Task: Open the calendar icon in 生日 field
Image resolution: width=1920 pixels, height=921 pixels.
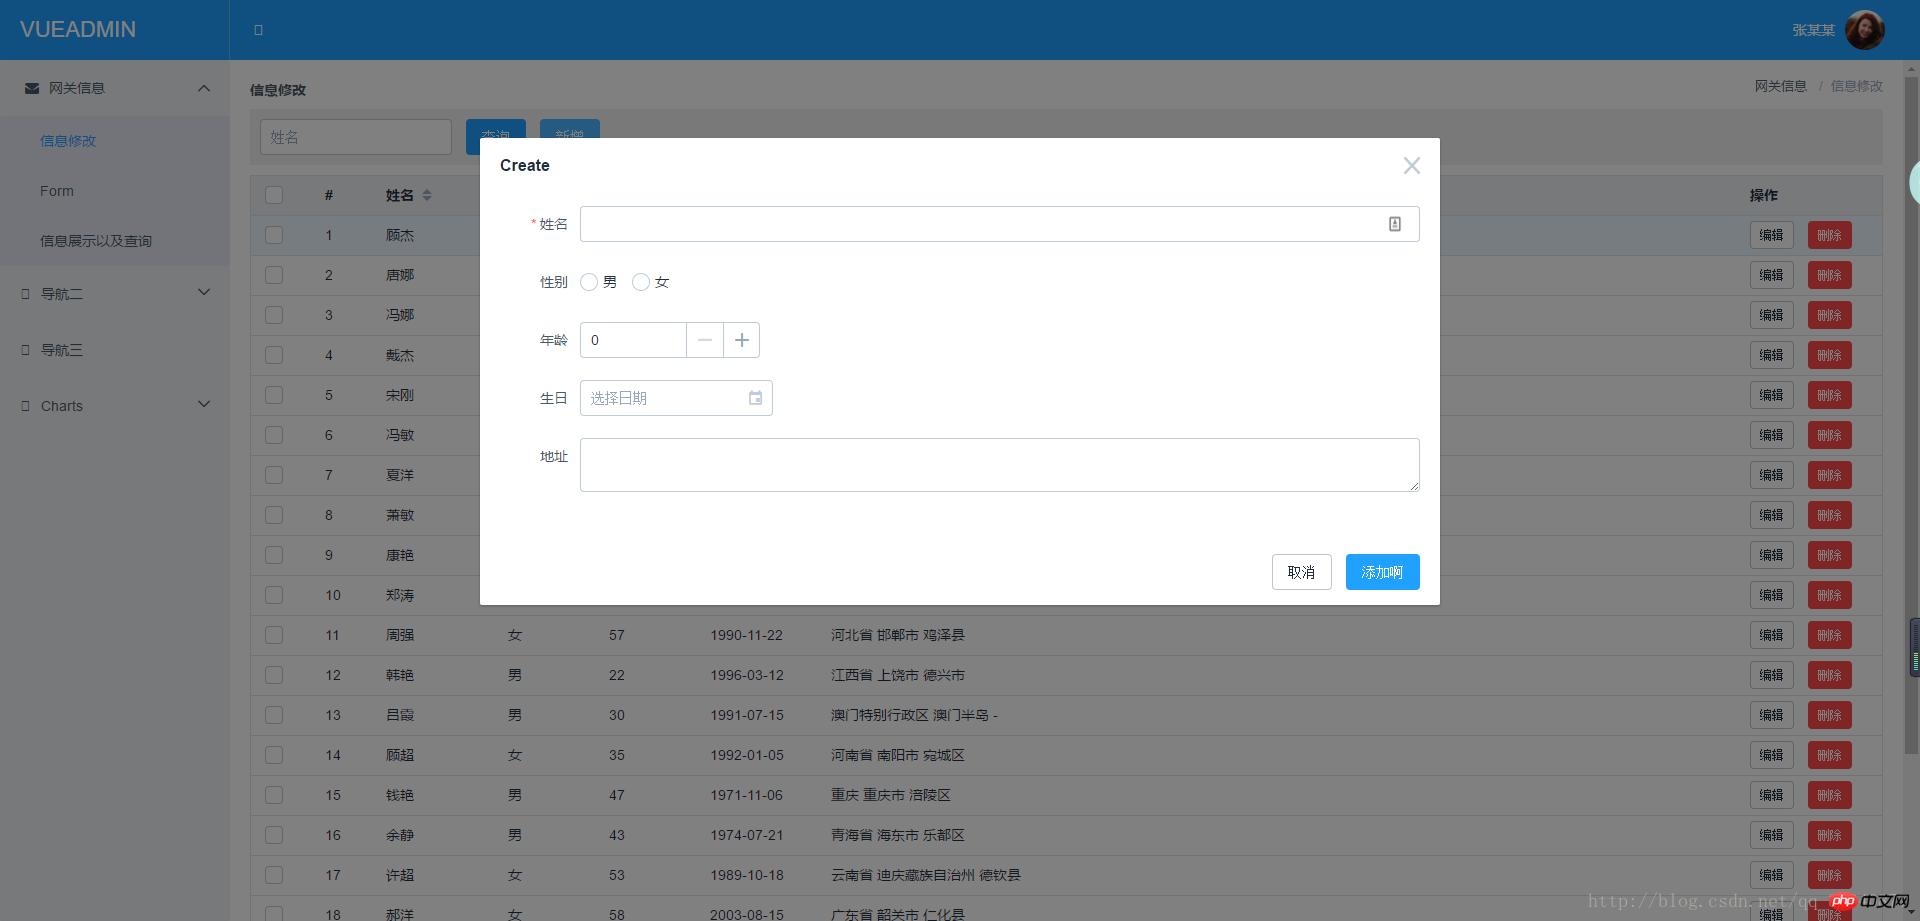Action: (755, 397)
